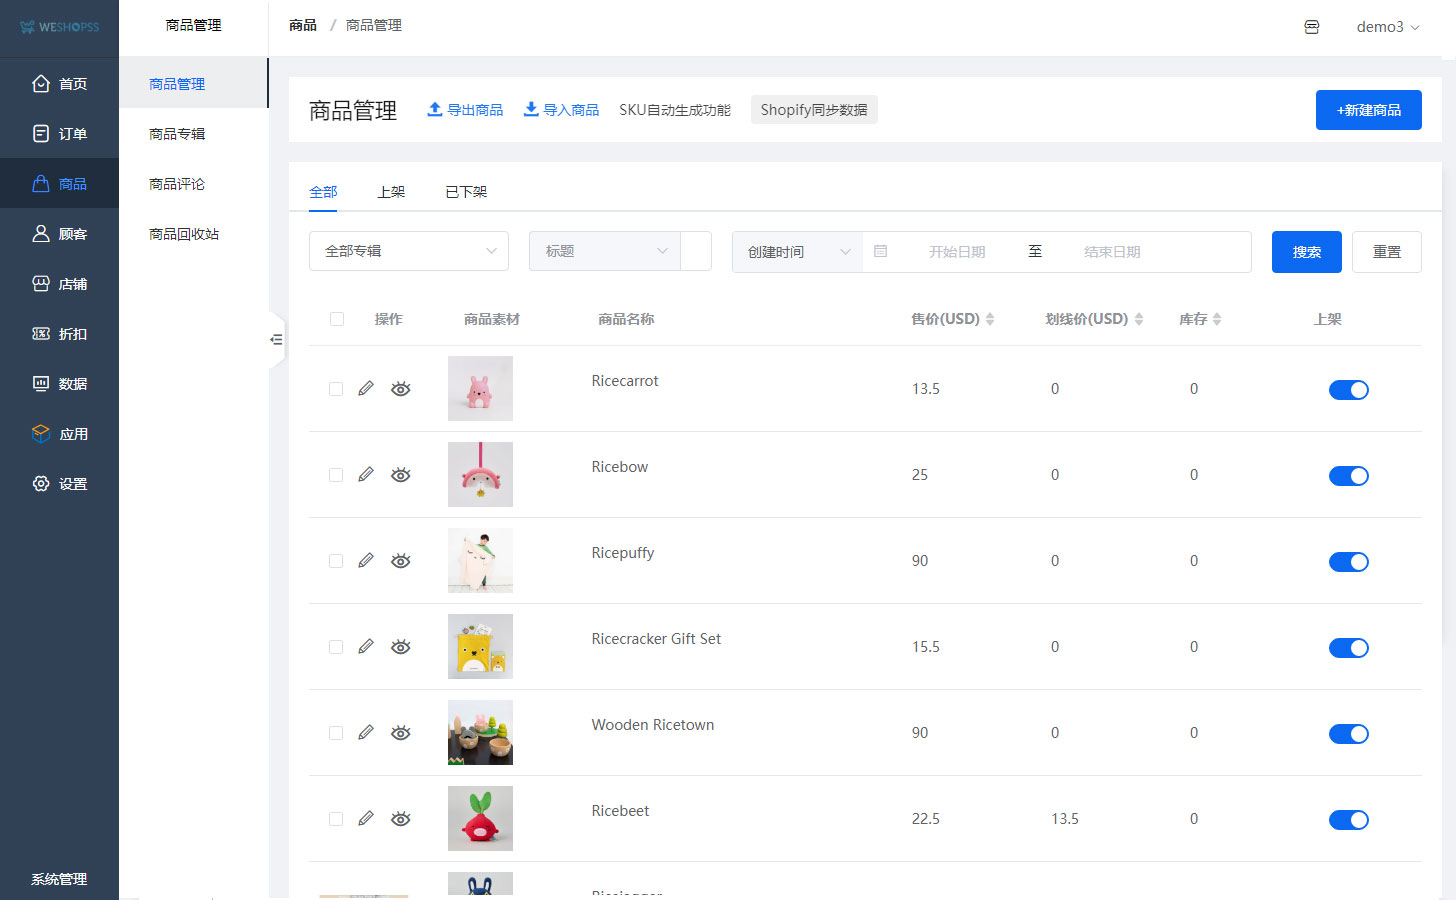Click the 开始日期 start date field
This screenshot has width=1456, height=900.
click(956, 252)
